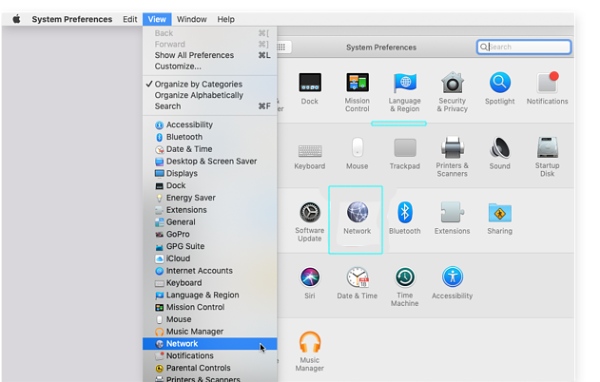
Task: Select Mouse in View menu list
Action: 210,320
